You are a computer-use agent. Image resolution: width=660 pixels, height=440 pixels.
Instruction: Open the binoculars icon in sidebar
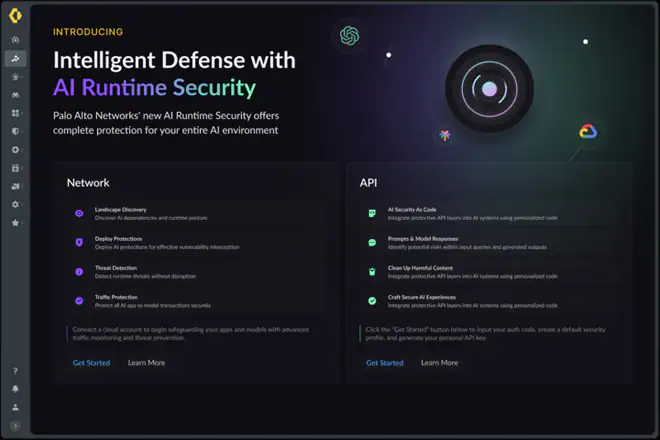[x=16, y=95]
